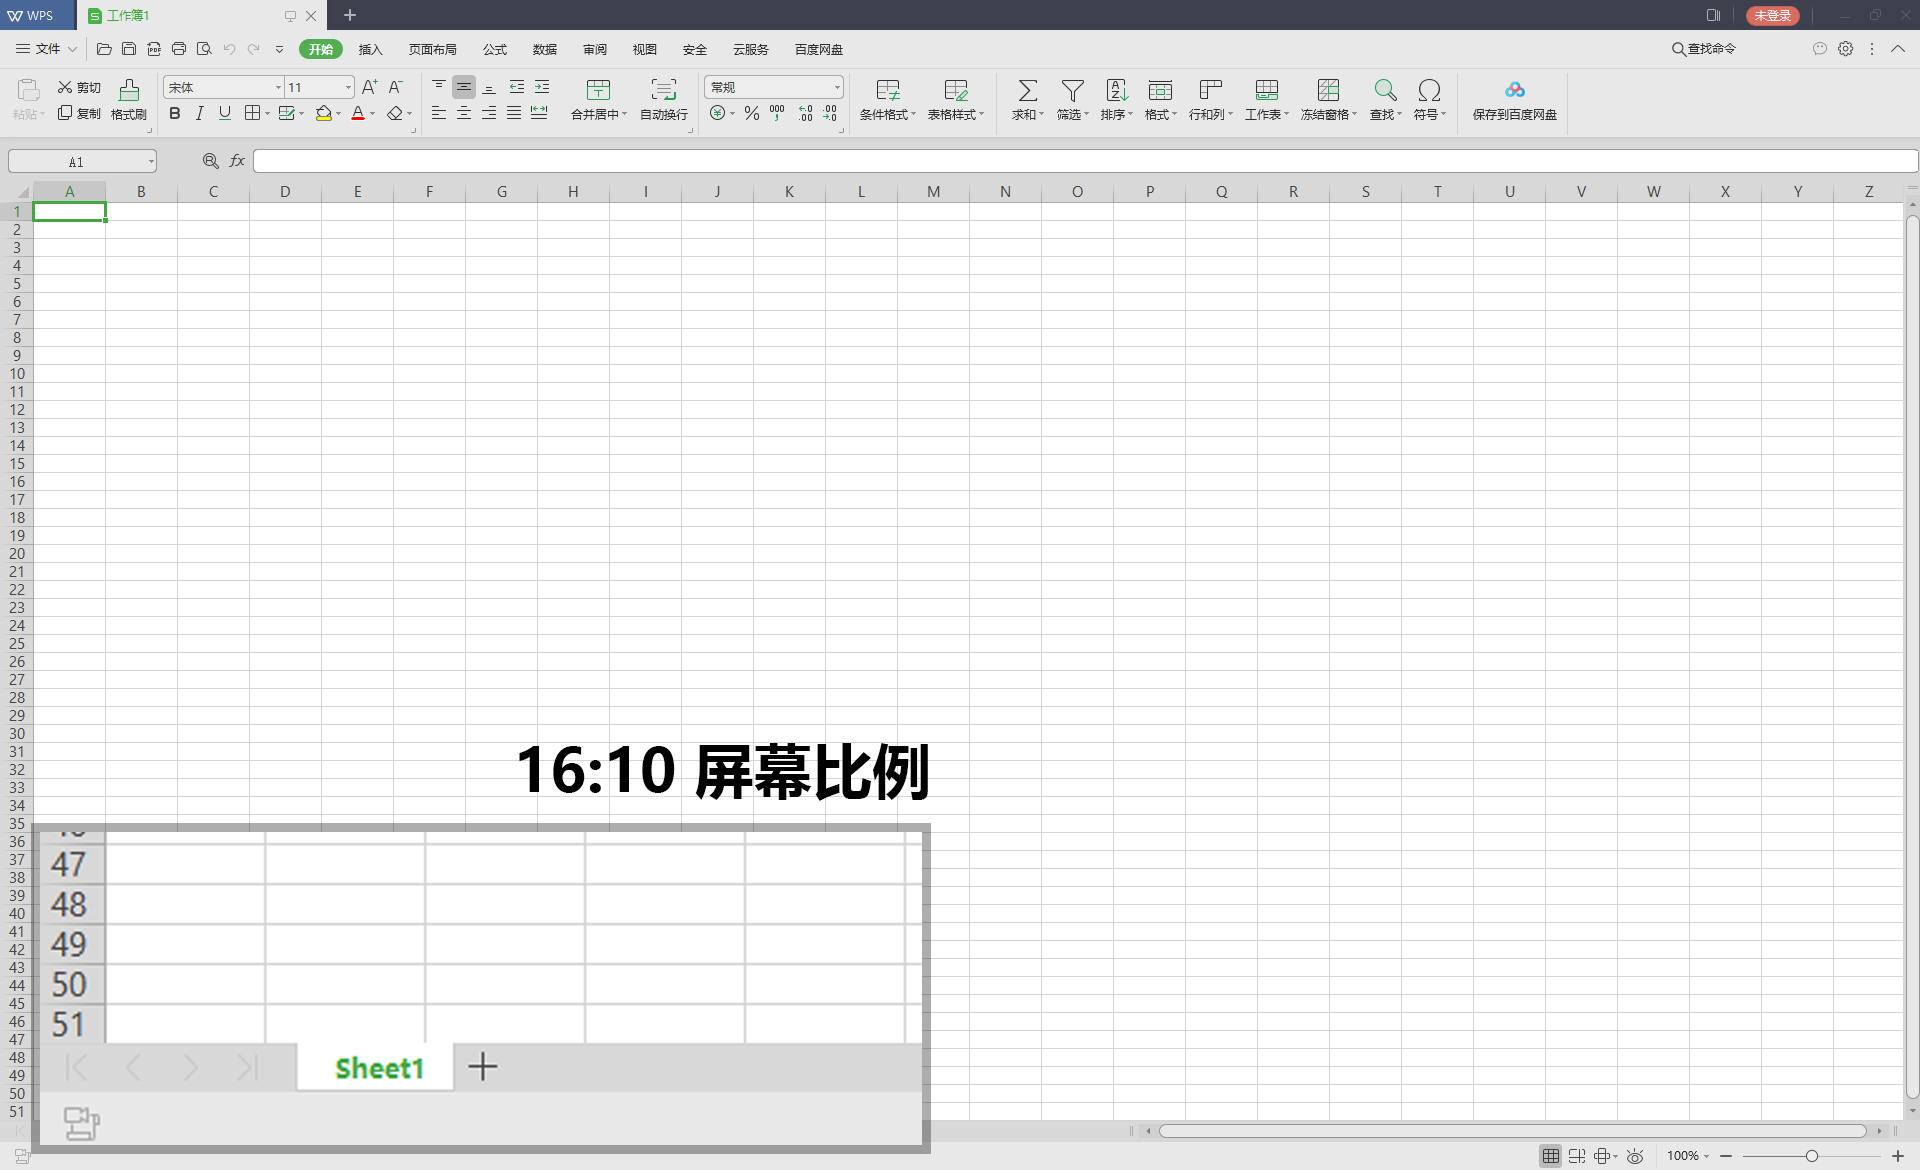Viewport: 1920px width, 1170px height.
Task: Click inside the formula bar
Action: click(x=700, y=160)
